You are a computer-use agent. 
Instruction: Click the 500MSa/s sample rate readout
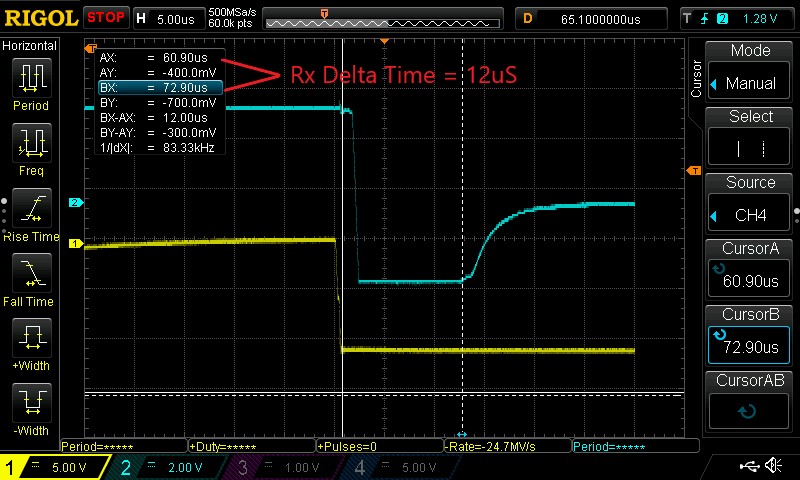(232, 12)
